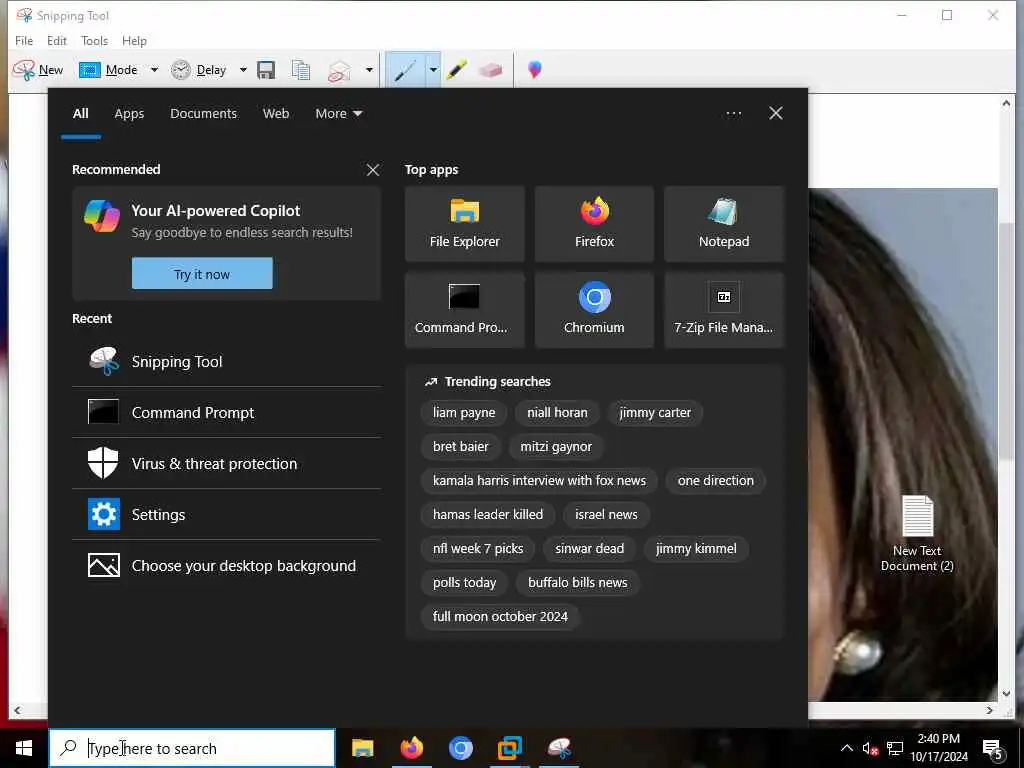Search trending topic niall horan
The width and height of the screenshot is (1024, 768).
point(557,413)
